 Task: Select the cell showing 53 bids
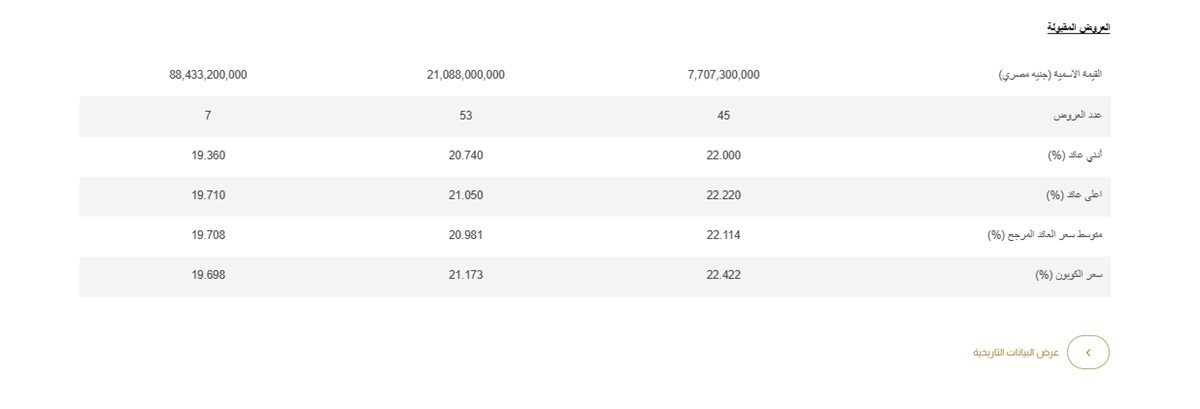pos(466,116)
